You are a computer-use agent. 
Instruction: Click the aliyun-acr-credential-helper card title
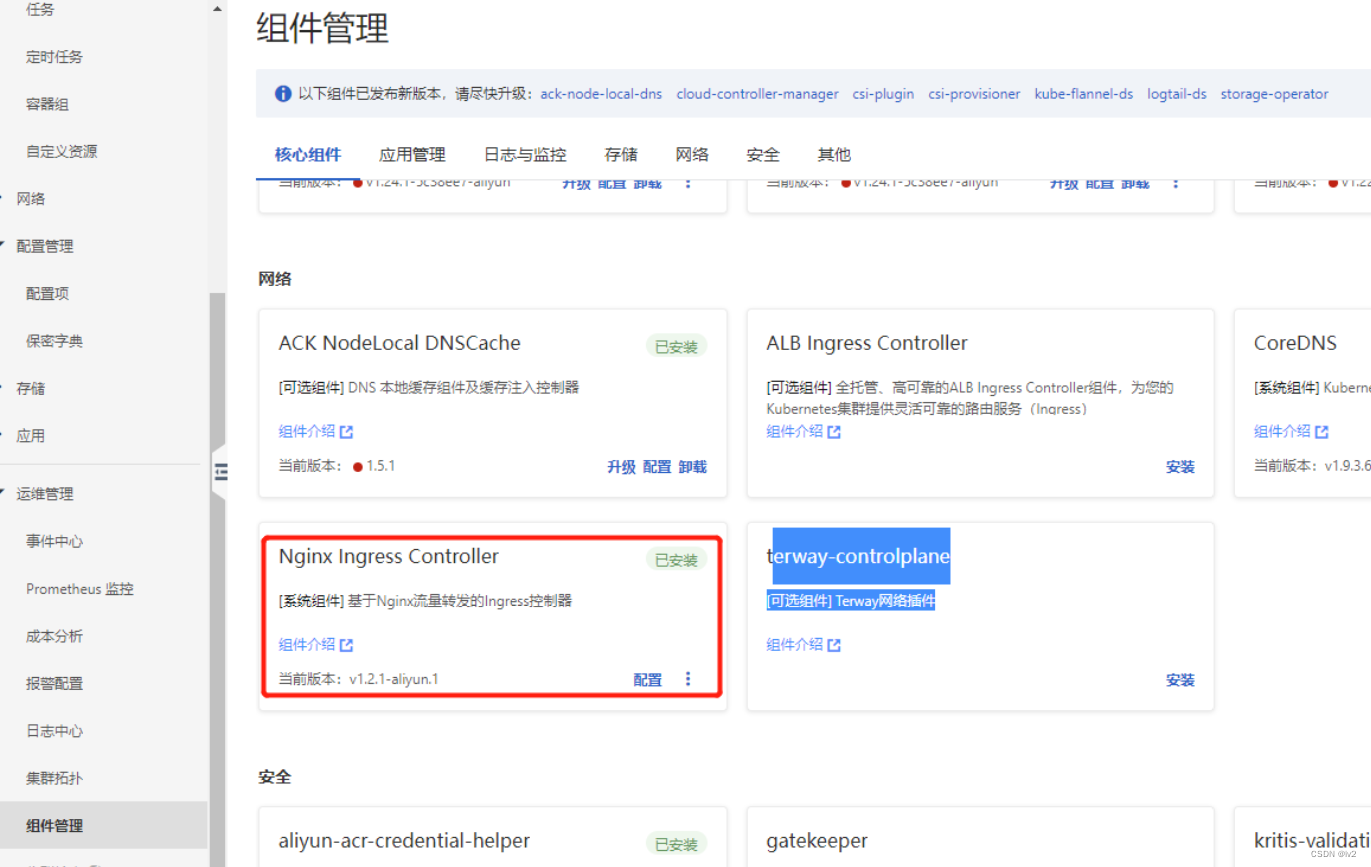[x=404, y=841]
